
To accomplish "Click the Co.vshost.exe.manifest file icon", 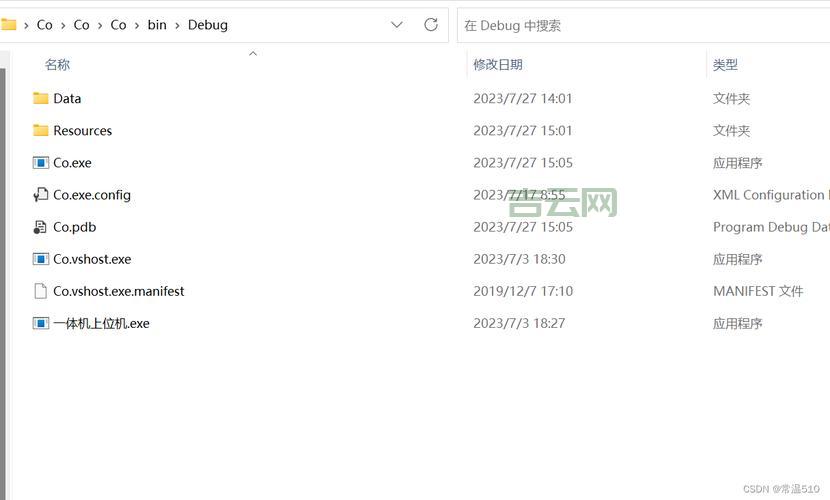I will coord(41,291).
